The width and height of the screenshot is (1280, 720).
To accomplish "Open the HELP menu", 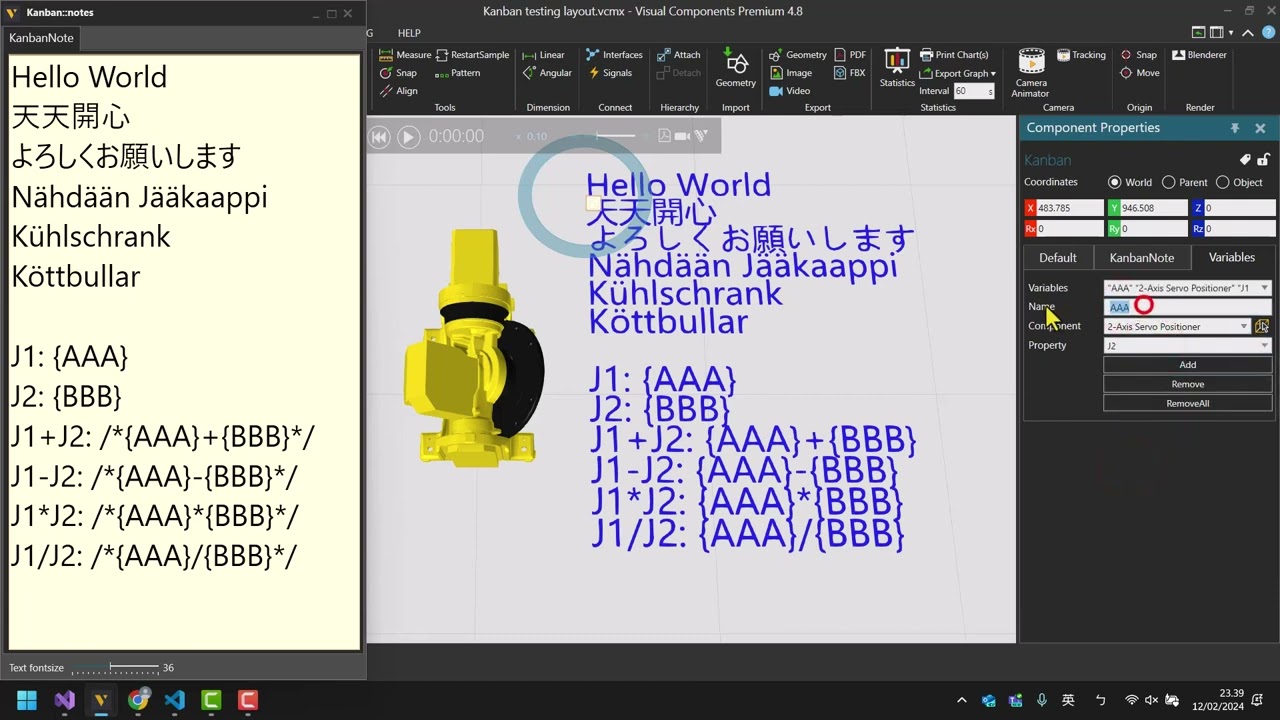I will point(409,33).
